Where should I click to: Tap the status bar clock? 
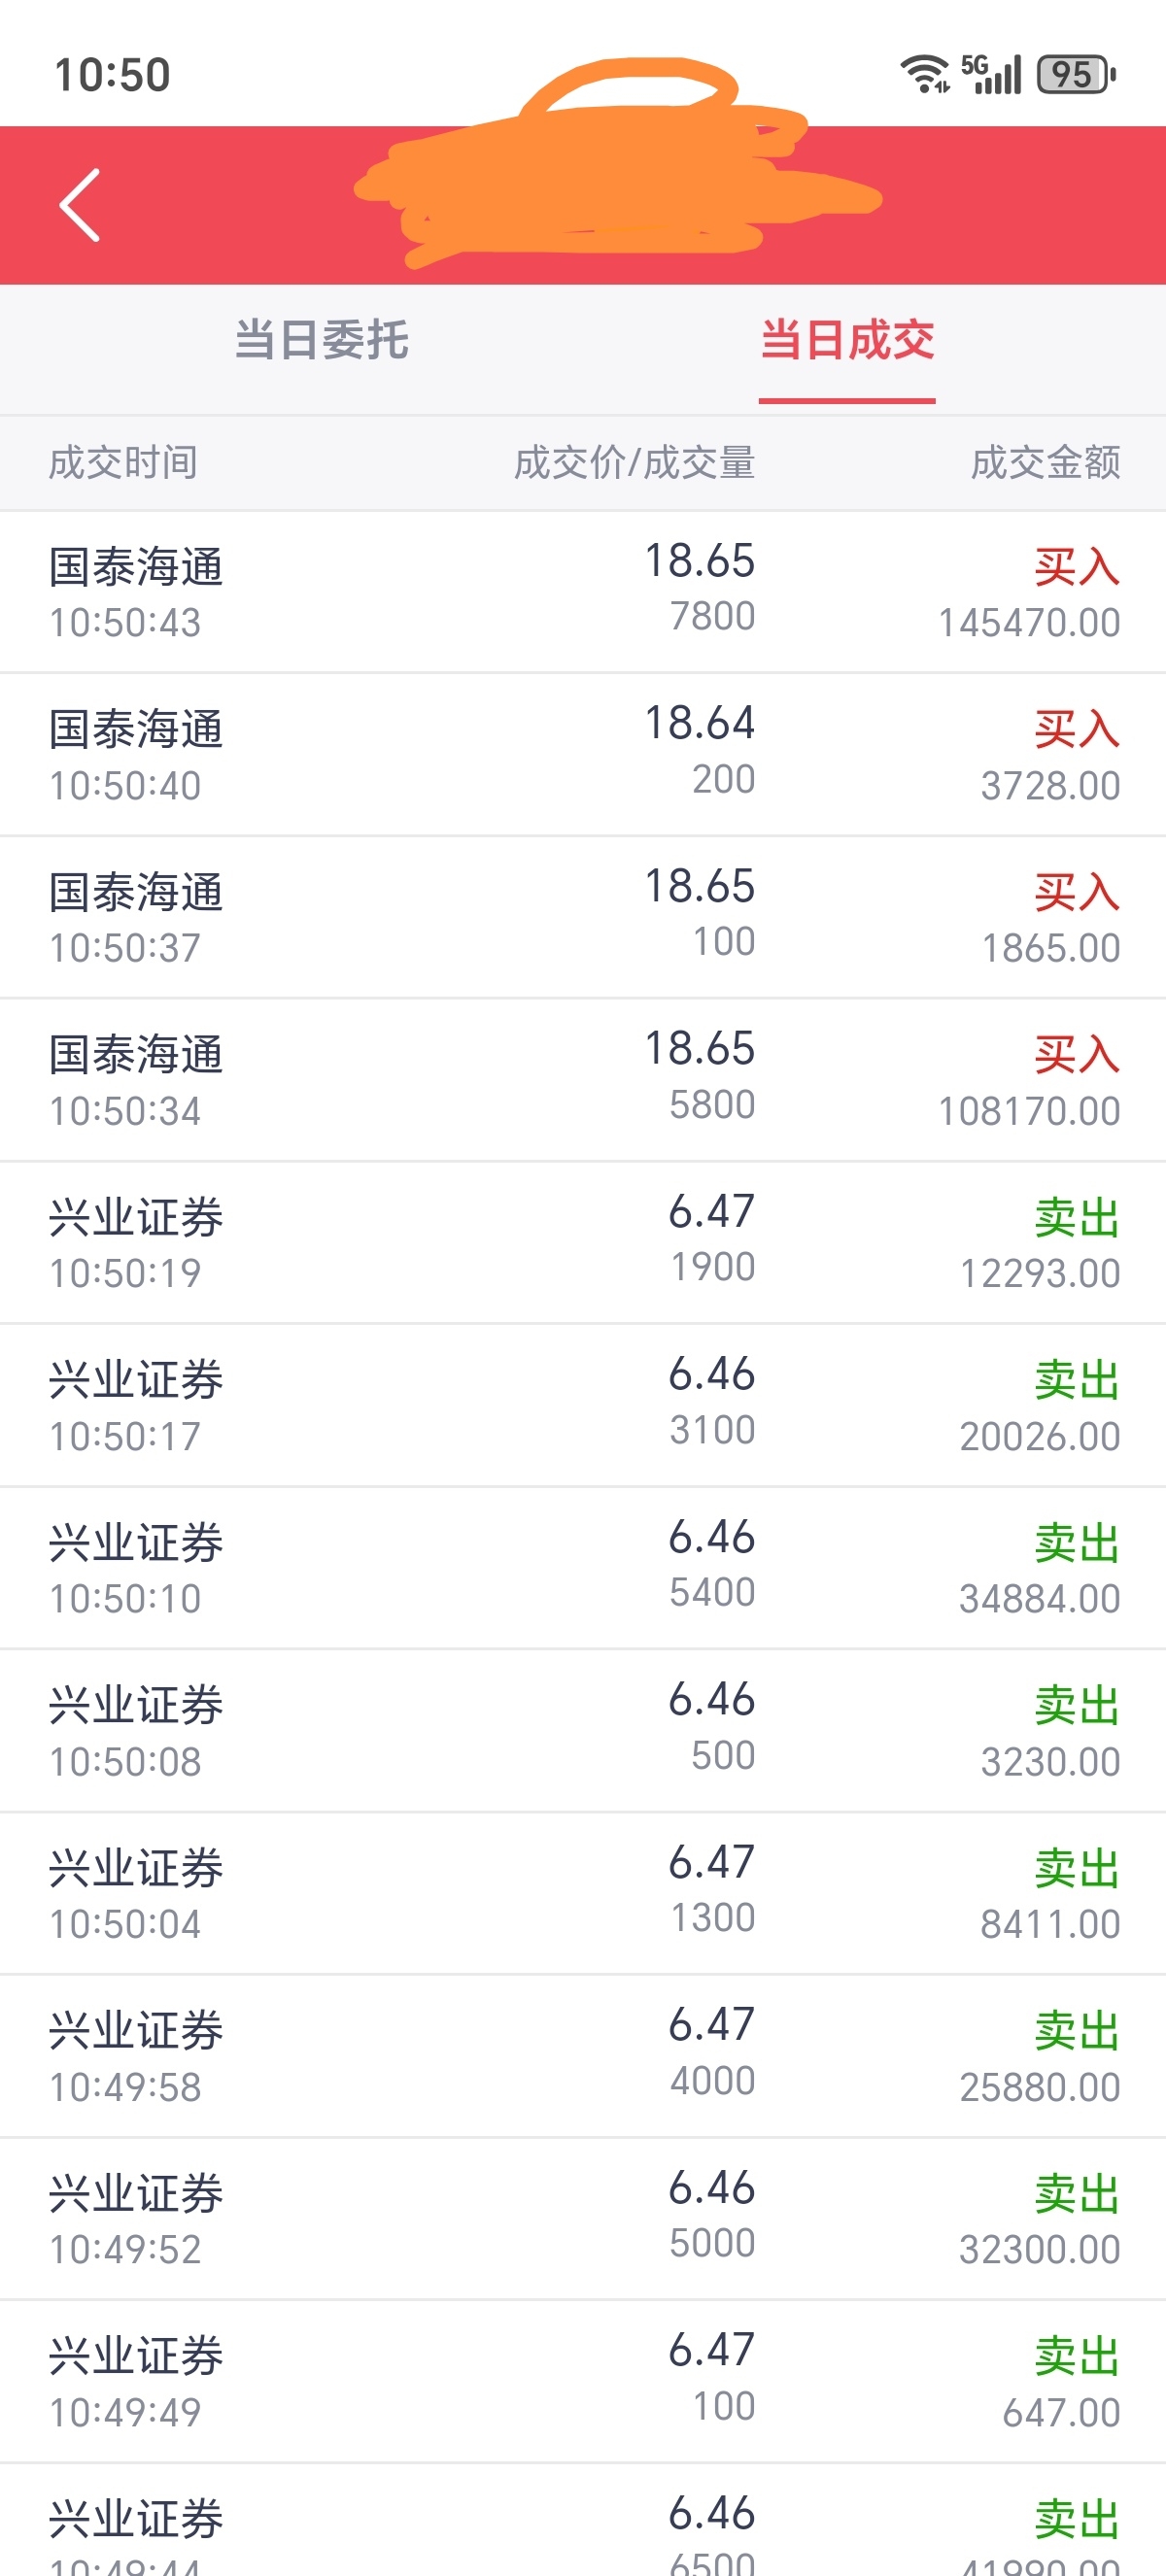pos(112,75)
